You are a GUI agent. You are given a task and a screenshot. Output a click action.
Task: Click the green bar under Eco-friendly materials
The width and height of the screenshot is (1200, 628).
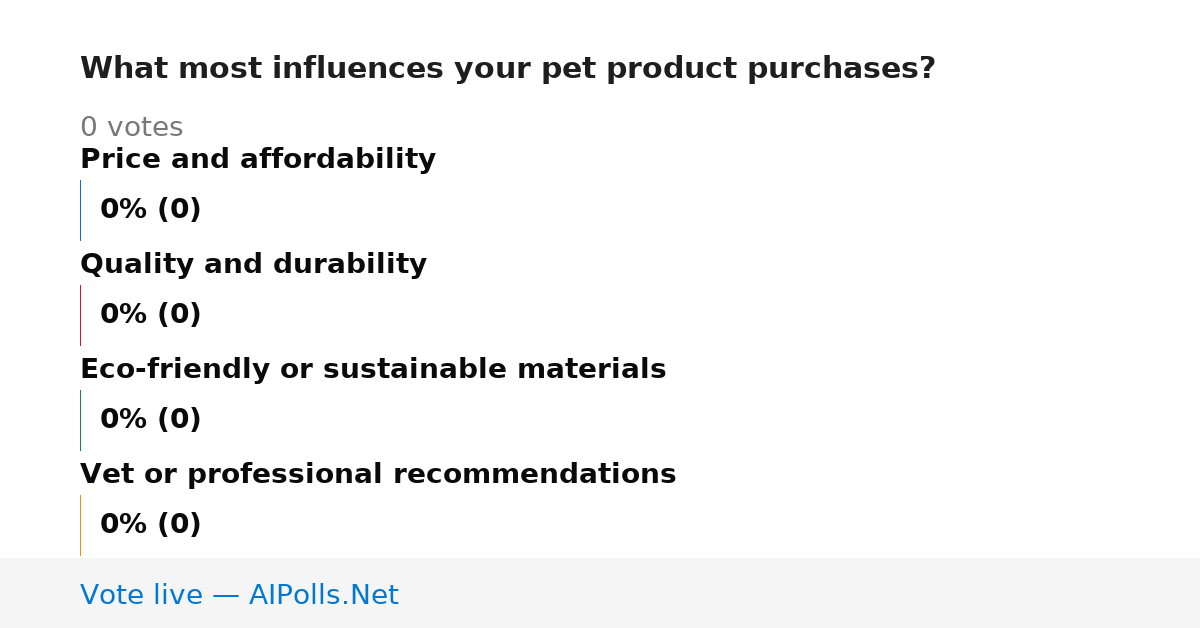[80, 420]
